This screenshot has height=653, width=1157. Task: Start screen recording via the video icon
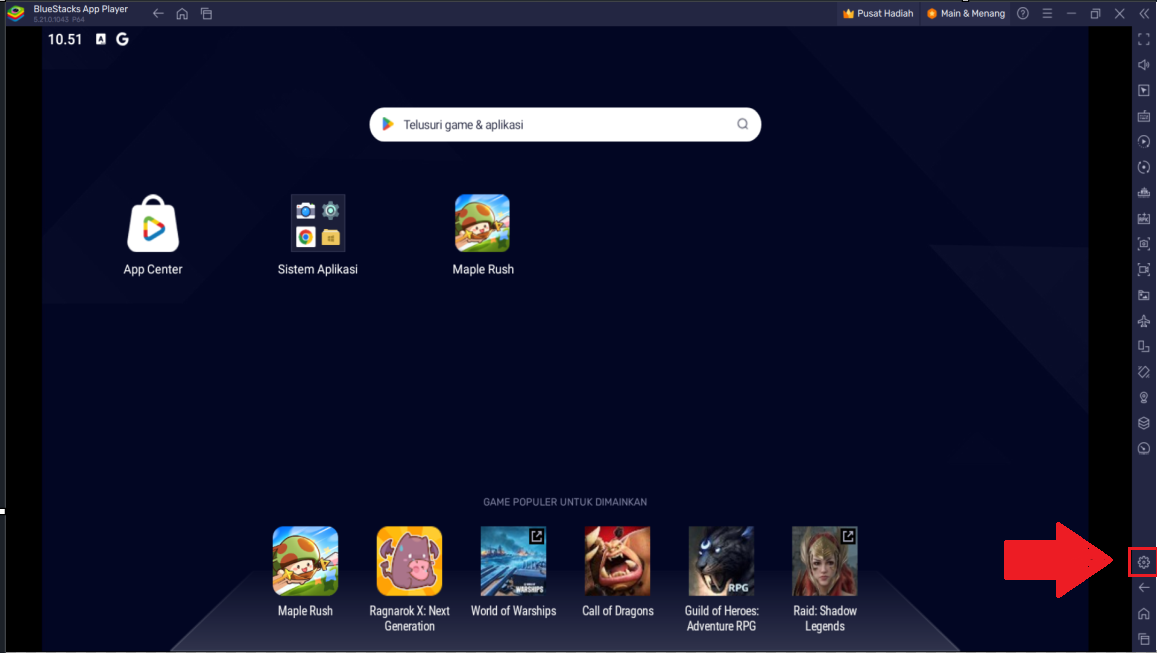pyautogui.click(x=1143, y=269)
